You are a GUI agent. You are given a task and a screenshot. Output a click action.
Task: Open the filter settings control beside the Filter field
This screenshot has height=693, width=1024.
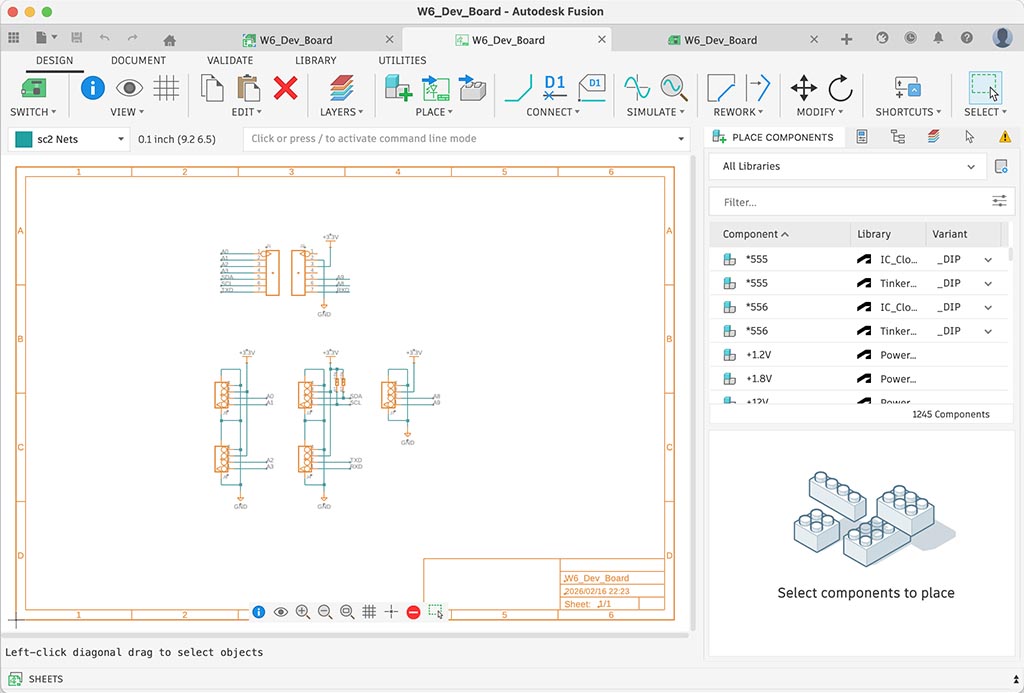tap(999, 201)
